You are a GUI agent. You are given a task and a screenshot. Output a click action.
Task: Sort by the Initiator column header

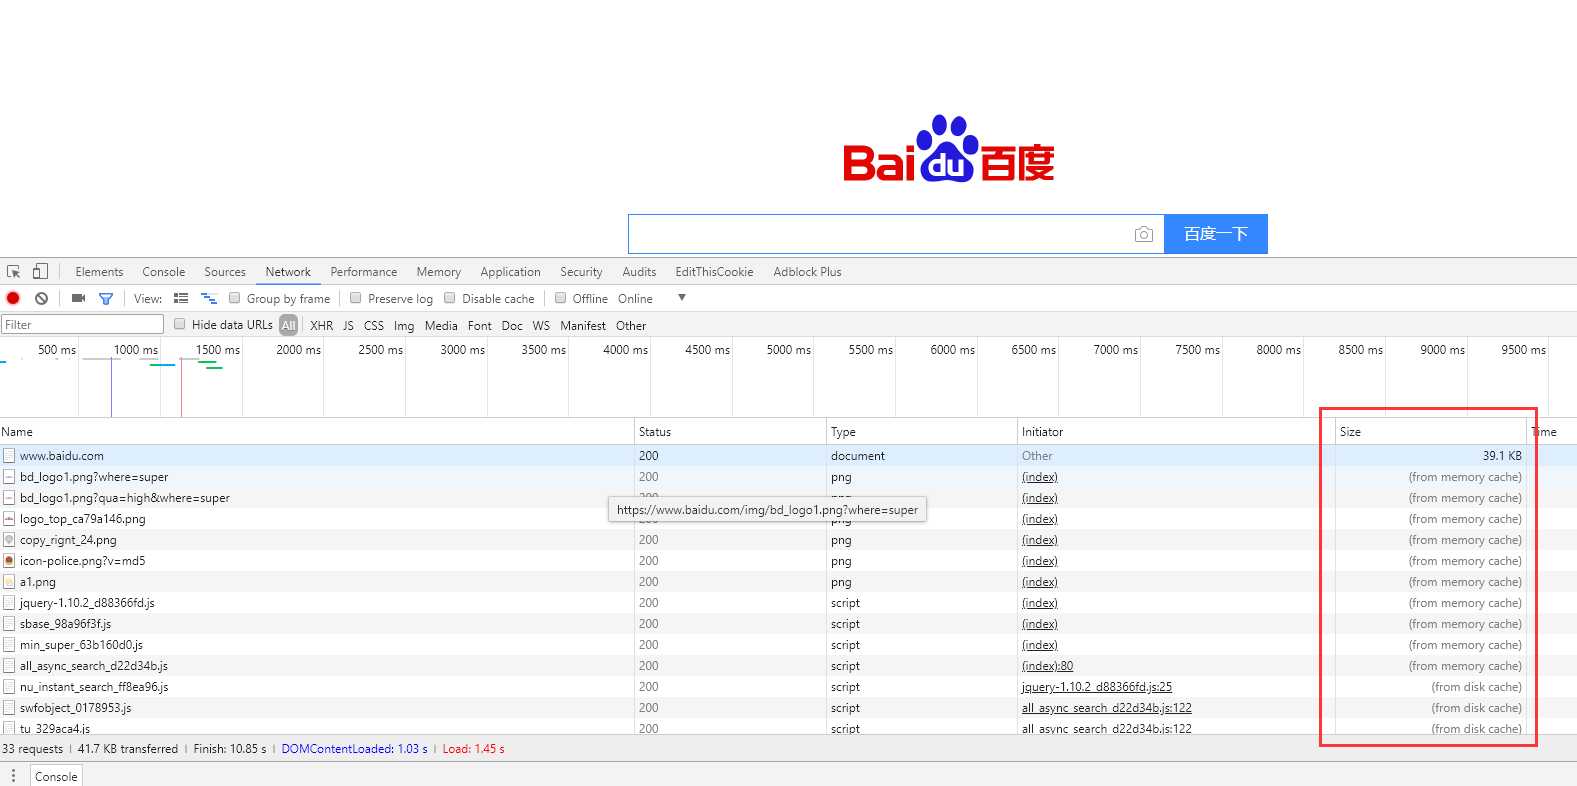(1176, 432)
